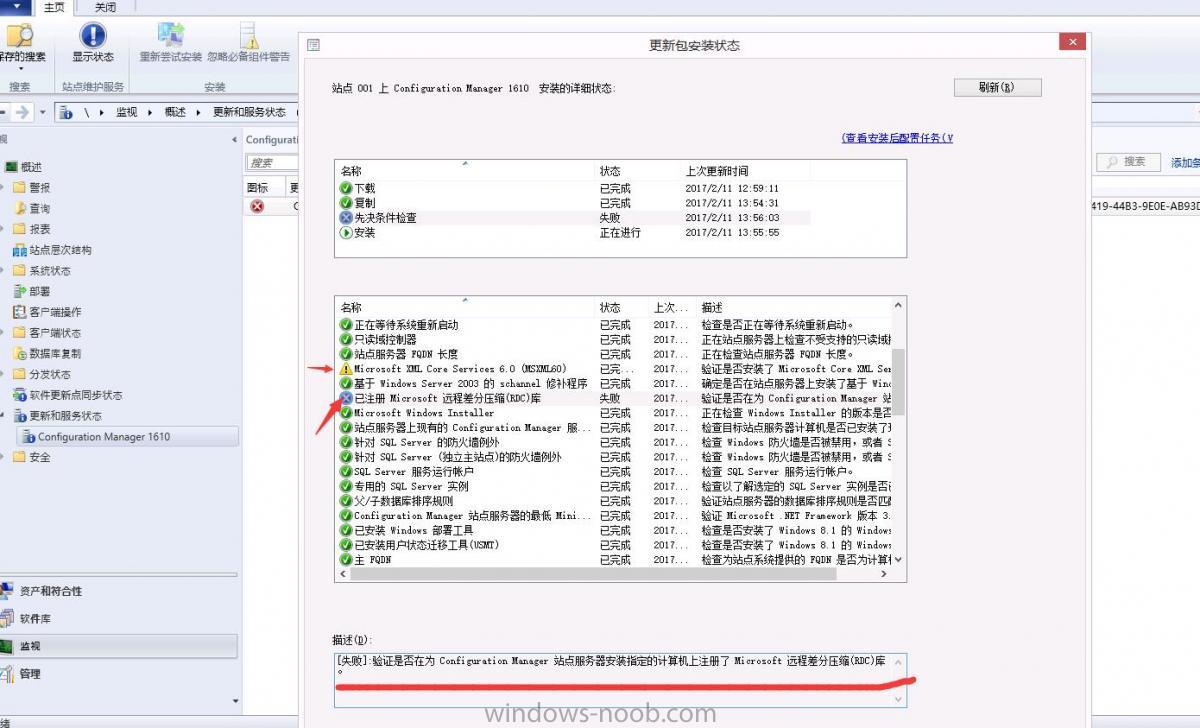Click the green check icon beside 复制

(346, 203)
